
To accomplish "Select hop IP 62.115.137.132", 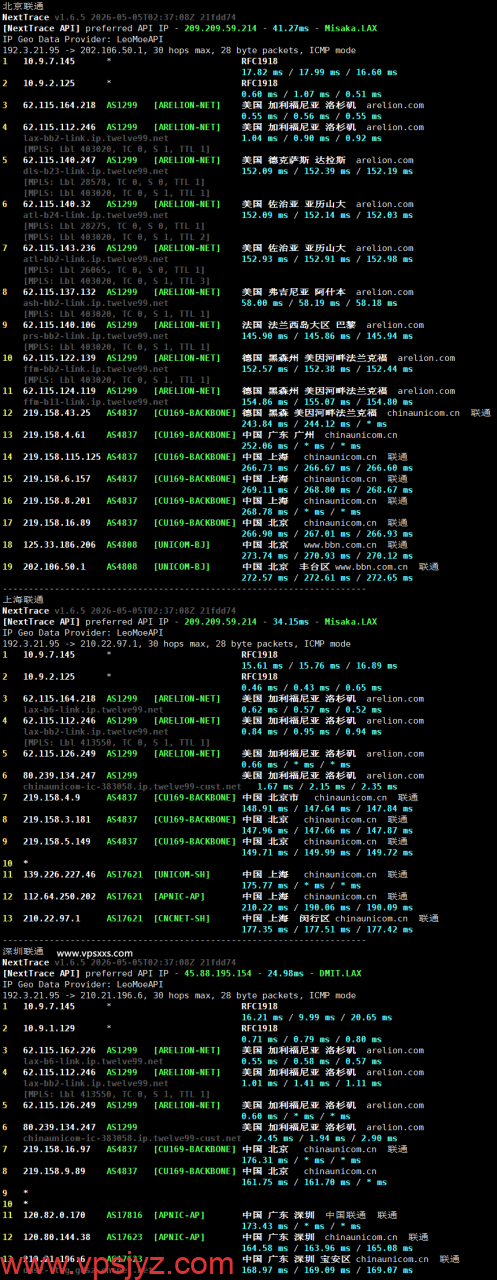I will coord(59,292).
